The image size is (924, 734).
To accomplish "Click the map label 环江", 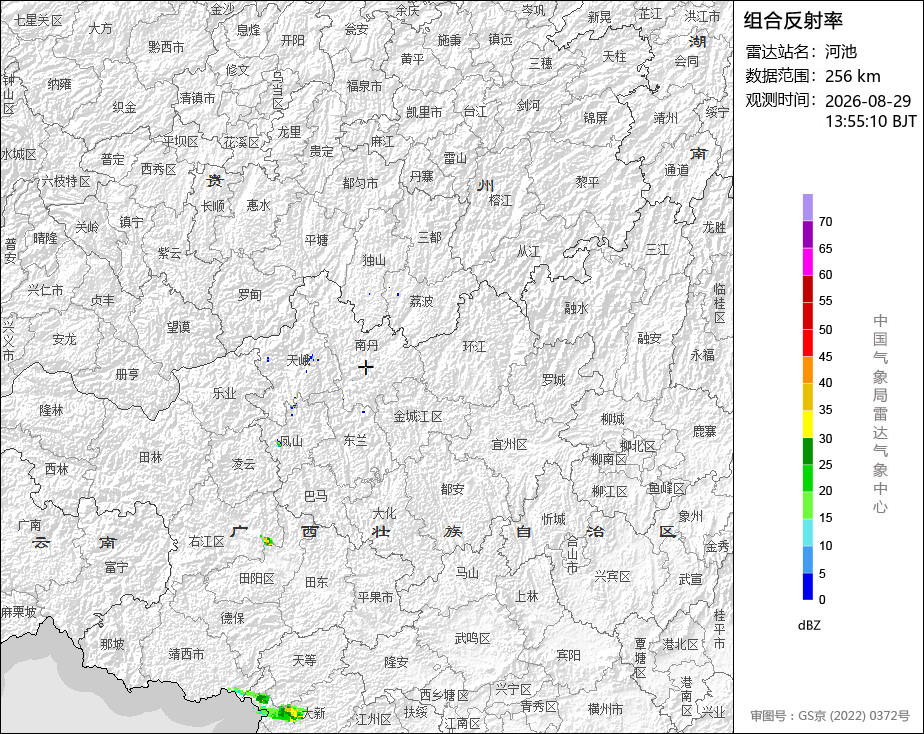I will pos(474,346).
